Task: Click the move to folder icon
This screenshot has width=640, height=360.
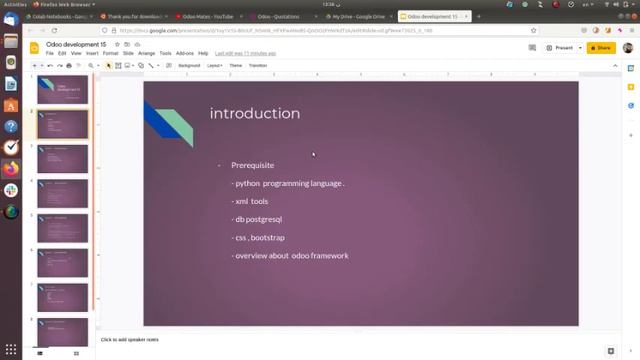Action: point(127,44)
